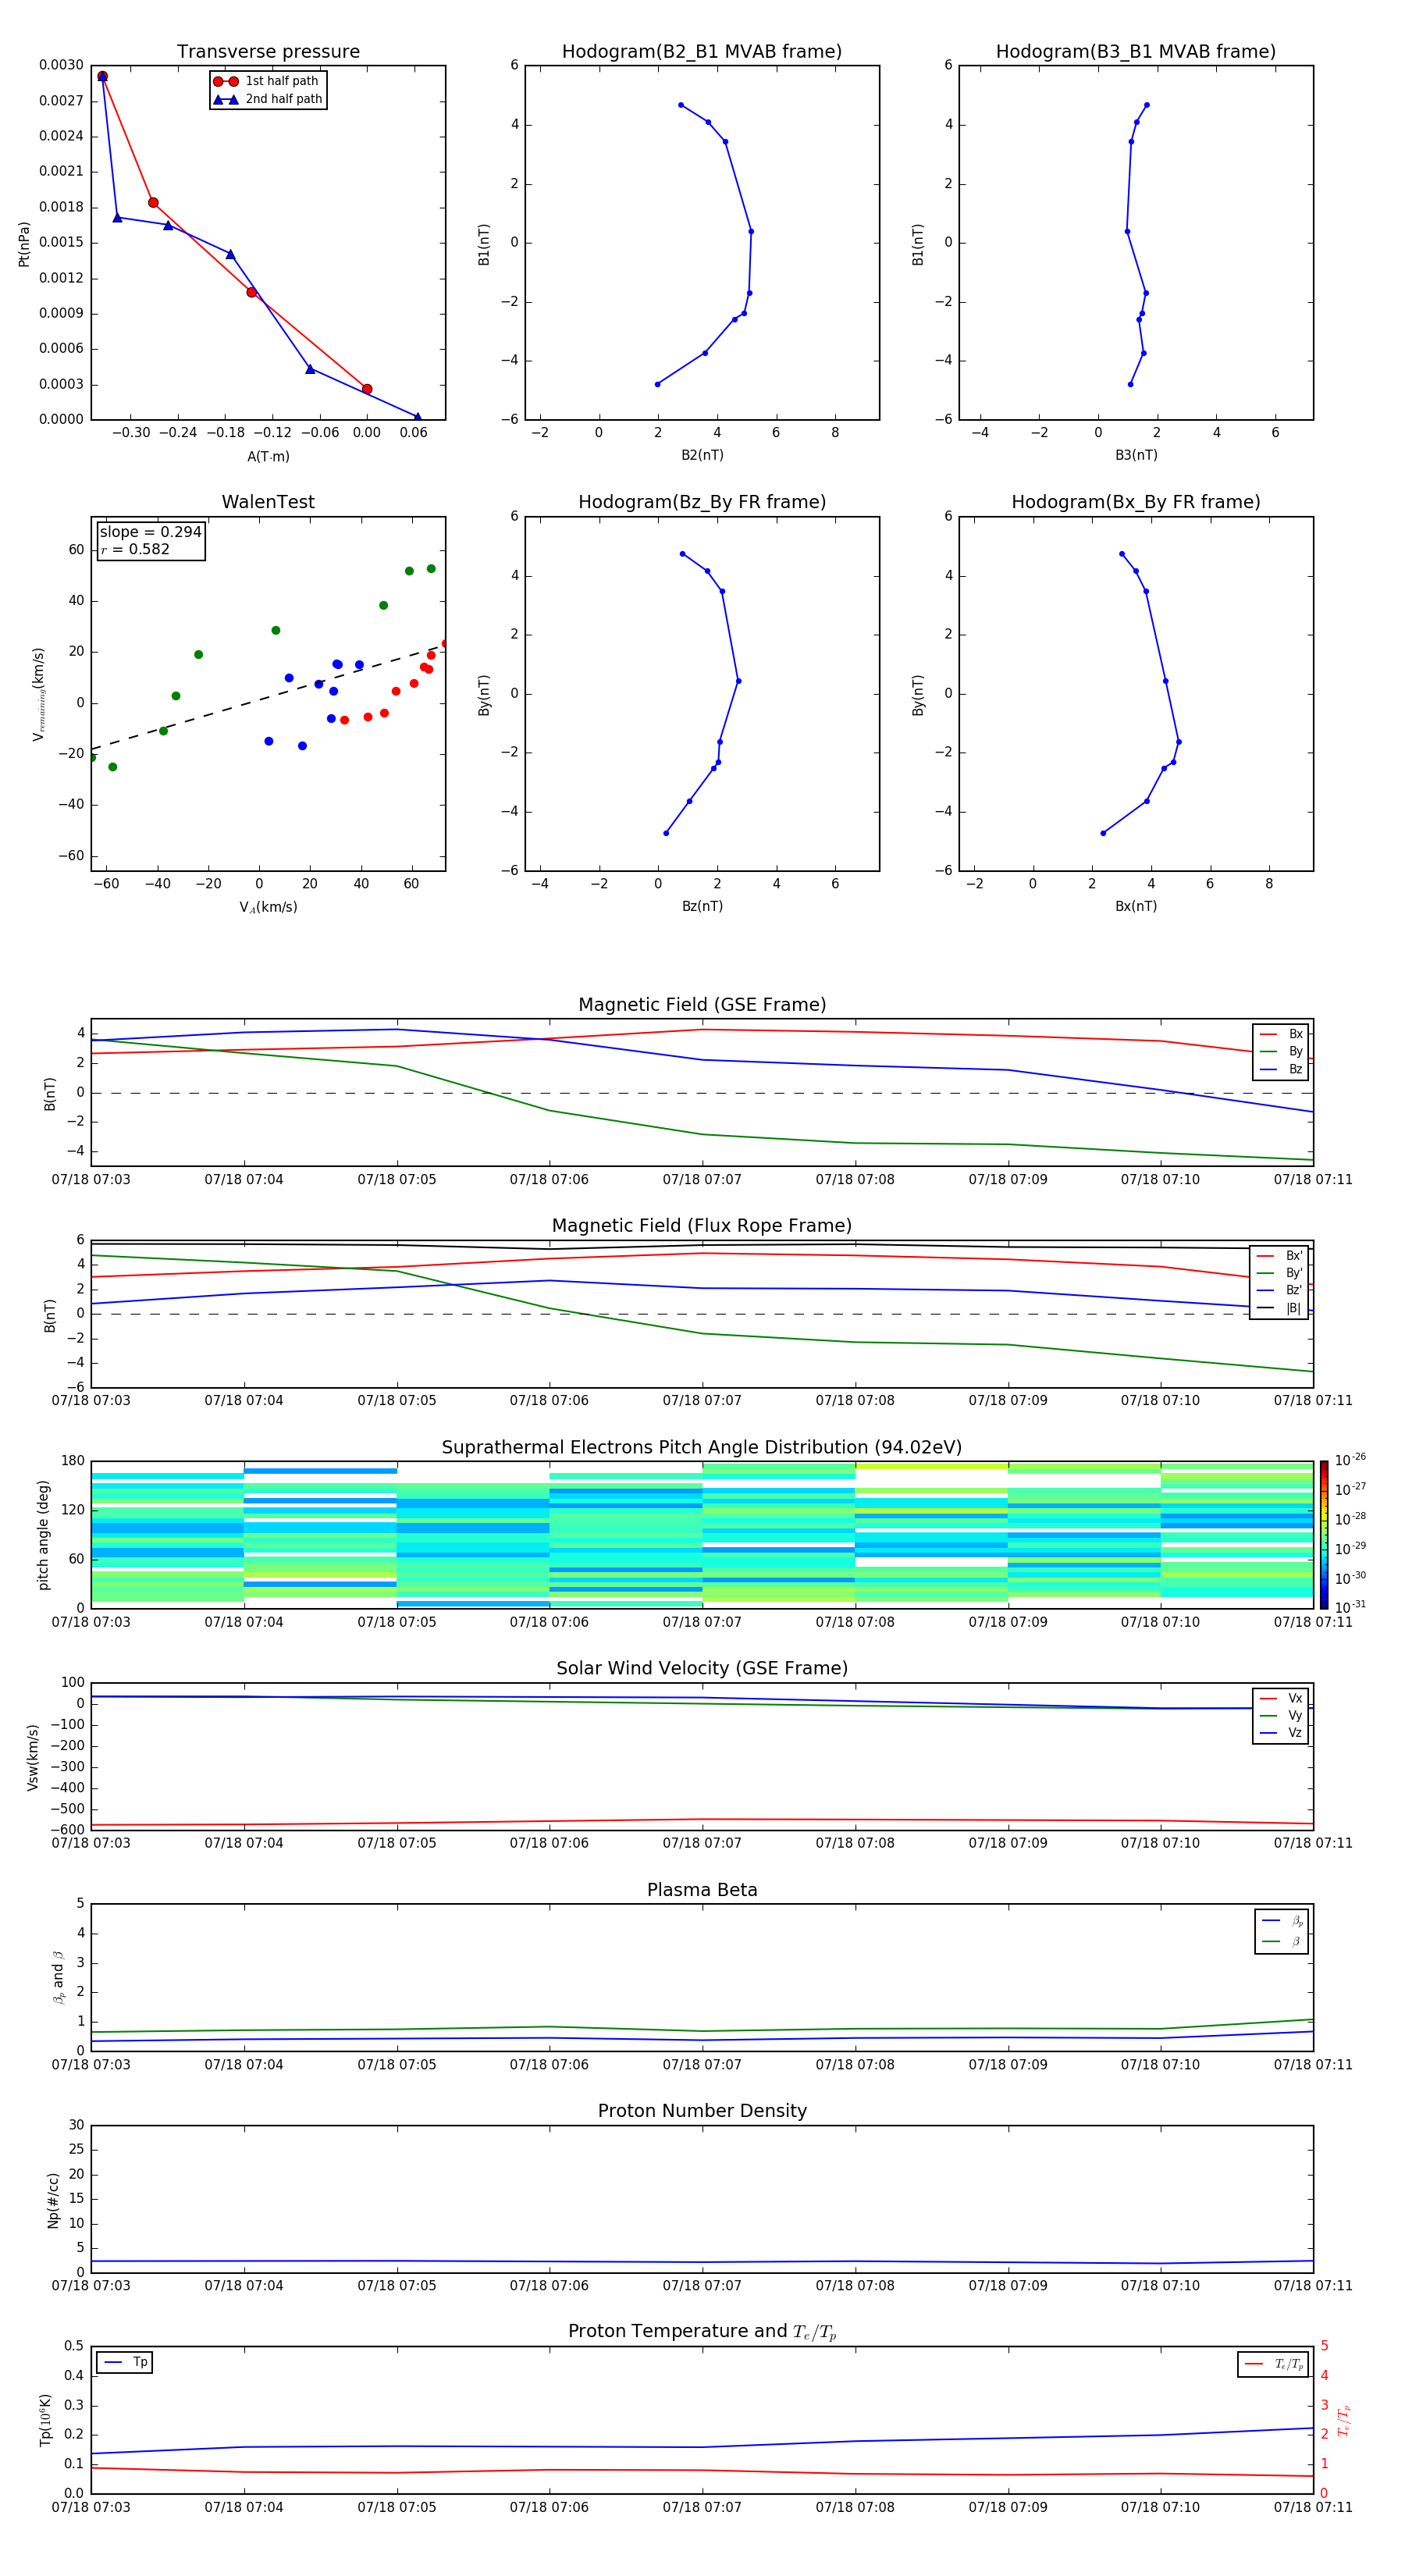
Task: Click the '2nd half path' legend entry
Action: 267,99
